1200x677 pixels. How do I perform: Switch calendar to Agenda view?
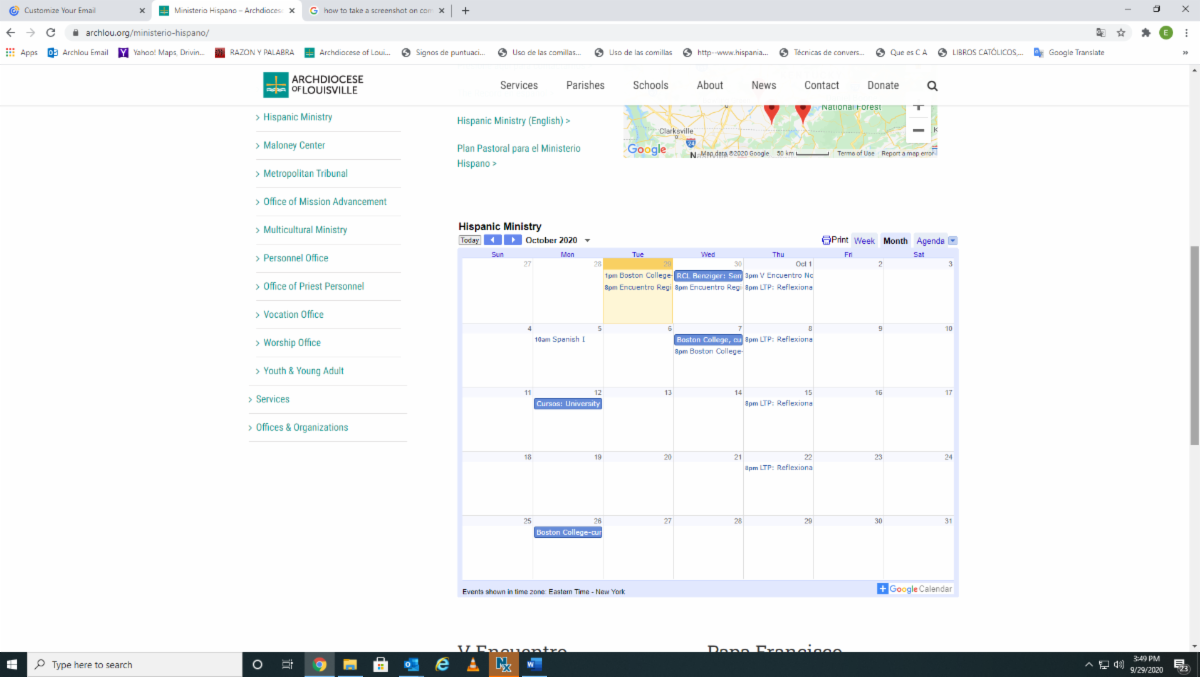point(930,240)
